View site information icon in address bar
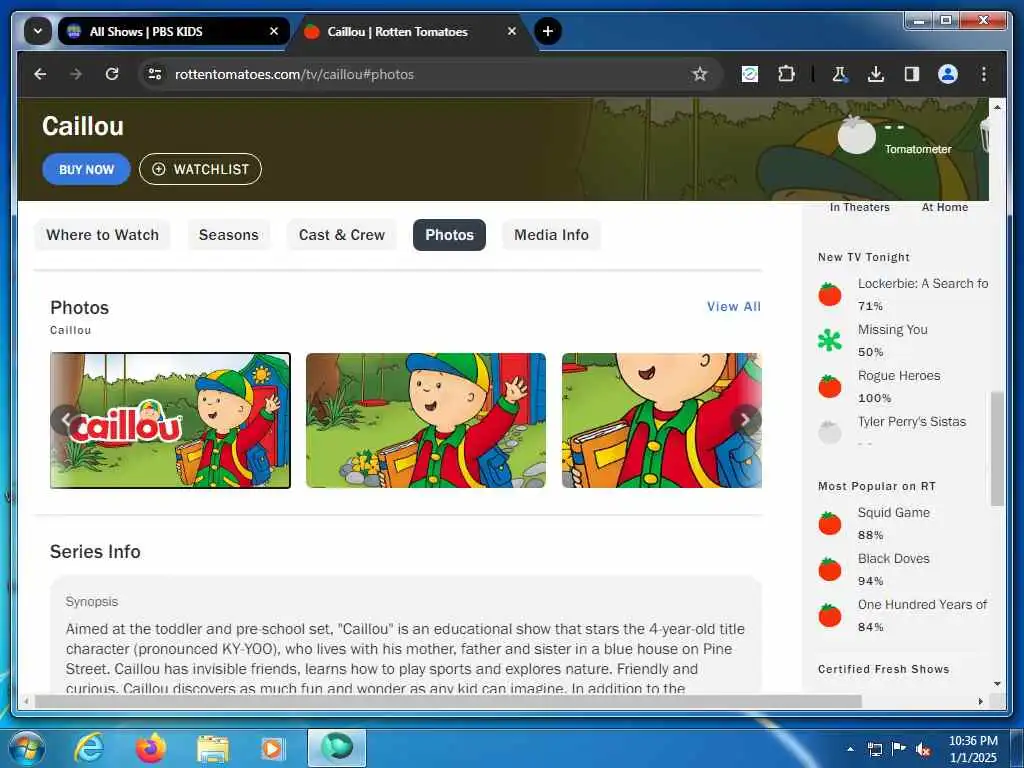The image size is (1024, 768). click(155, 74)
